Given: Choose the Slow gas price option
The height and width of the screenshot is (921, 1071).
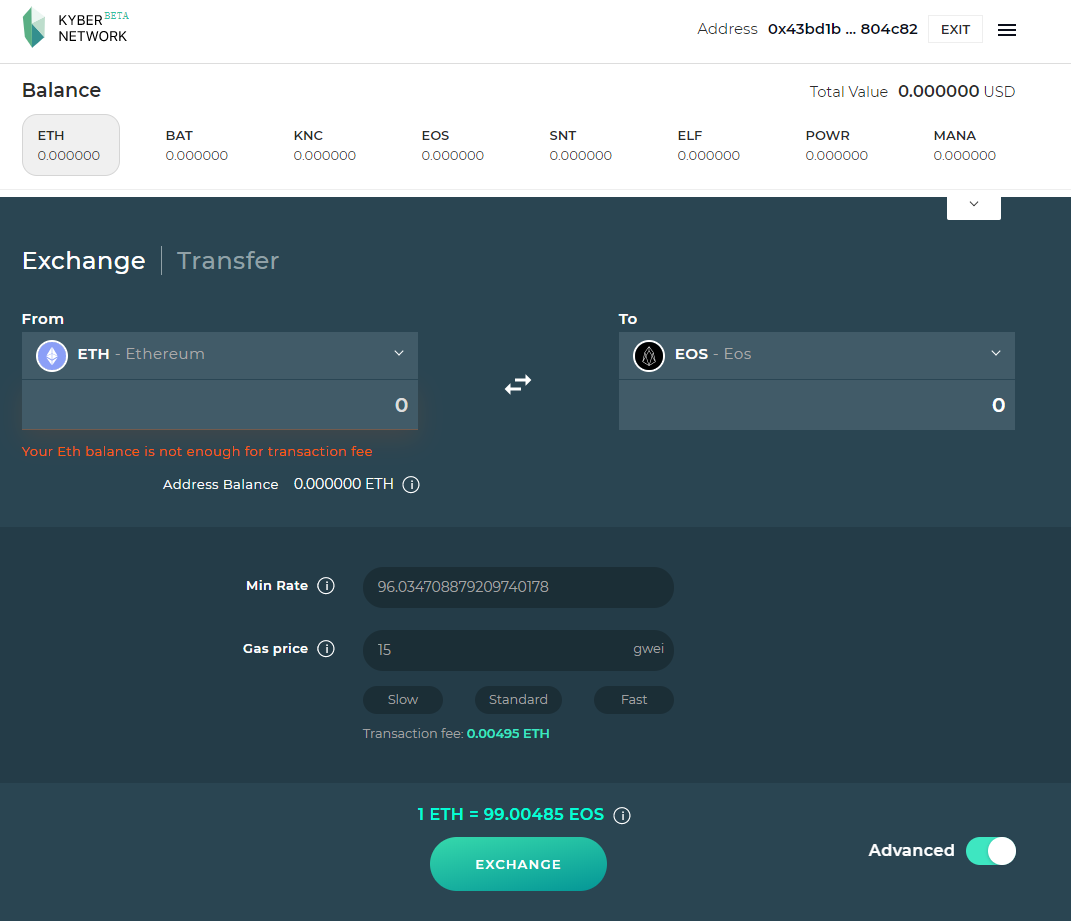Looking at the screenshot, I should pos(403,700).
